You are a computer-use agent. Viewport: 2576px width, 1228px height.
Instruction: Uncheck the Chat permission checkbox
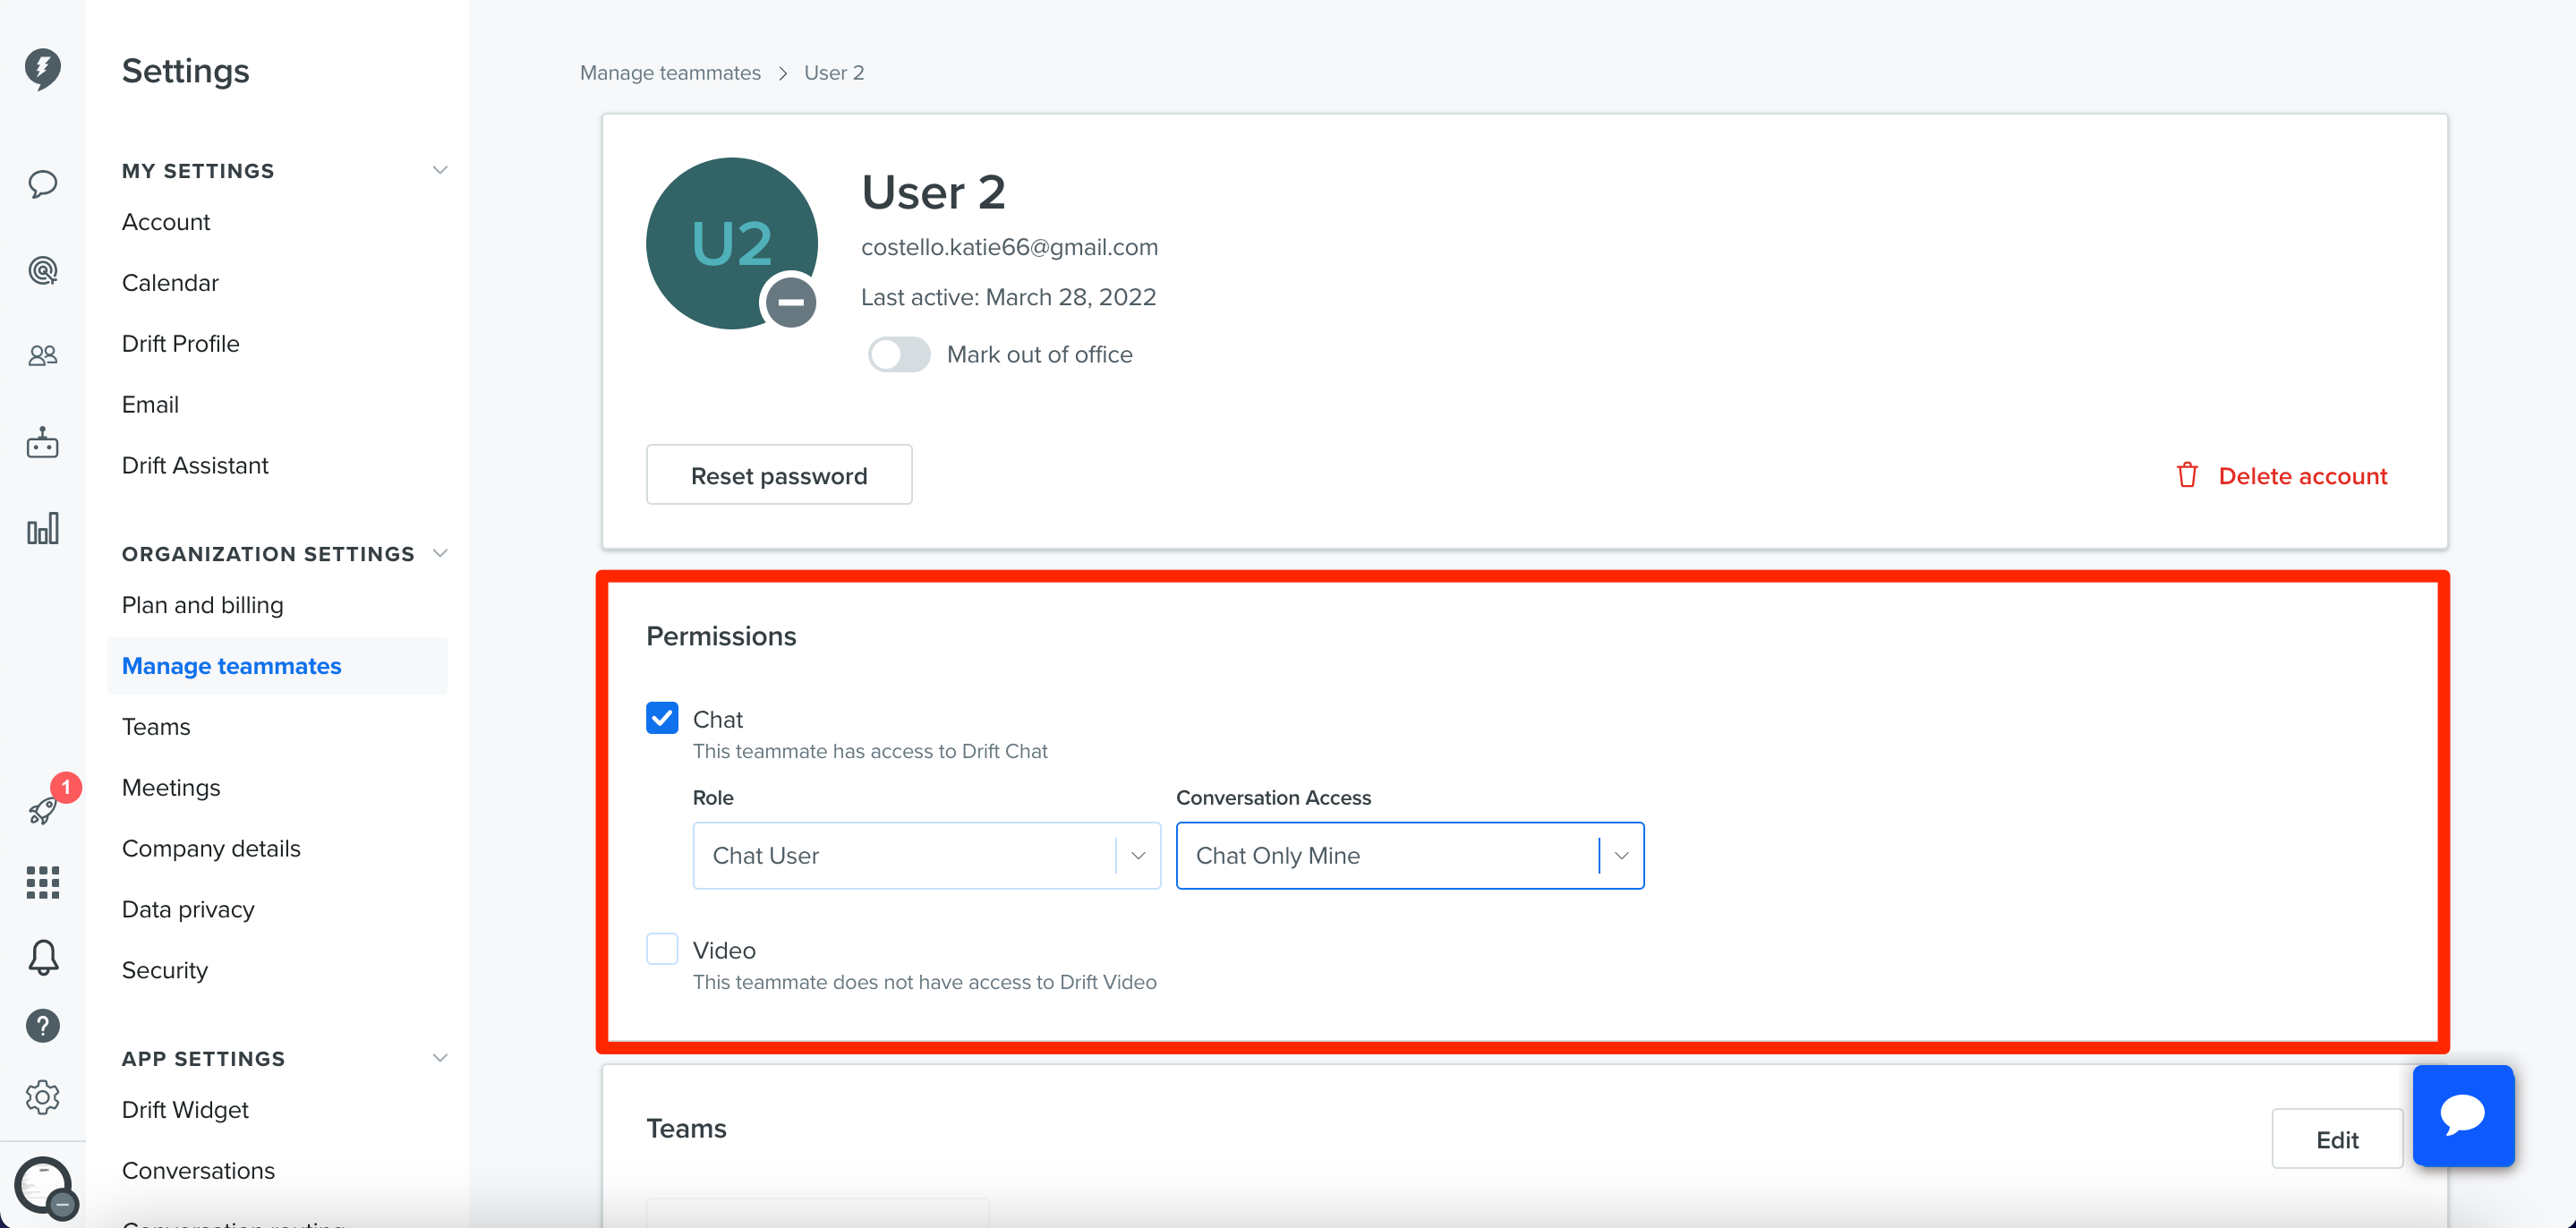(661, 718)
